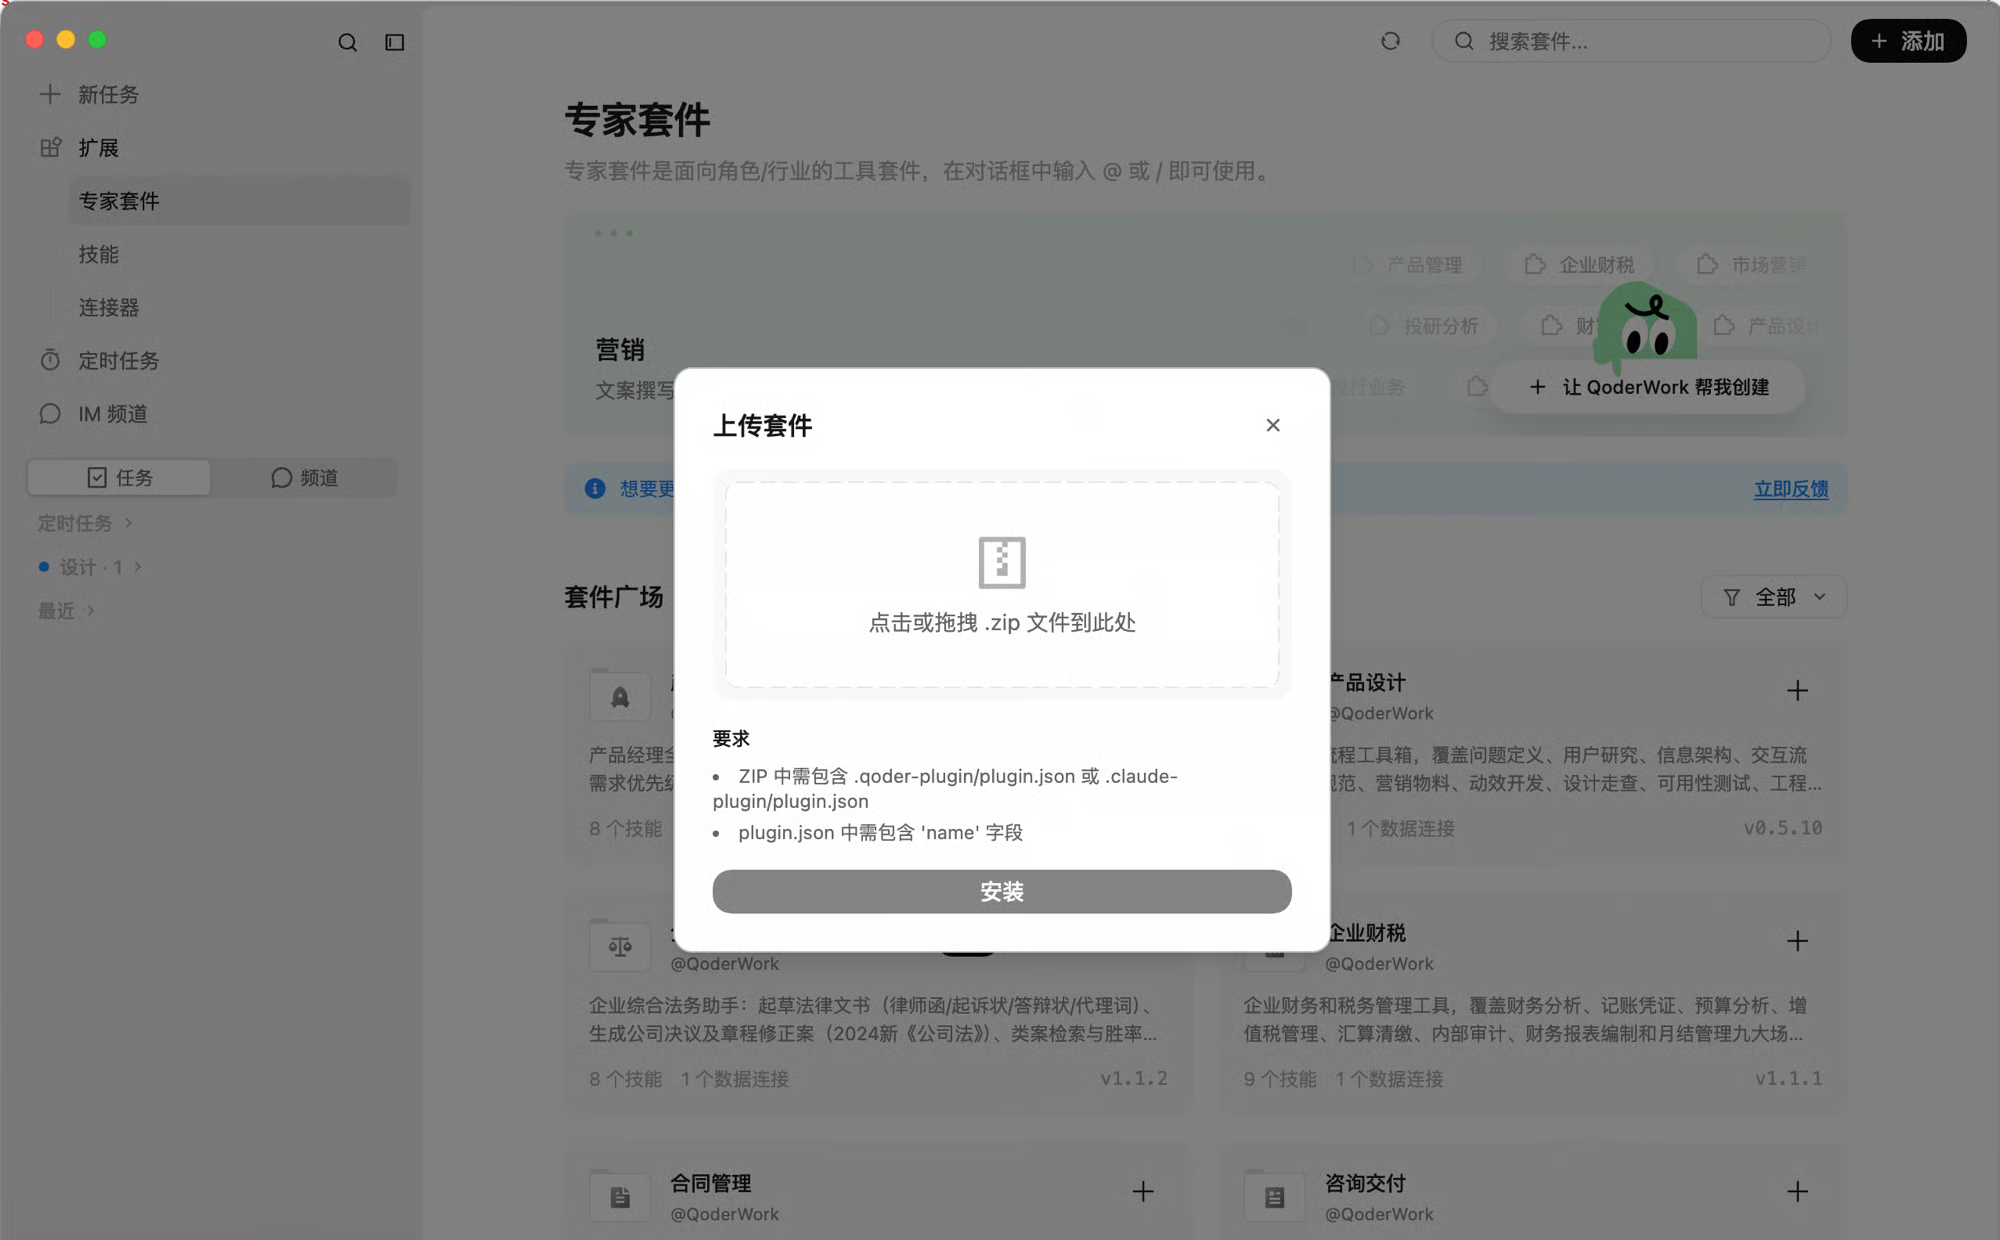2000x1240 pixels.
Task: Click the zip file icon in drop zone
Action: coord(1002,562)
